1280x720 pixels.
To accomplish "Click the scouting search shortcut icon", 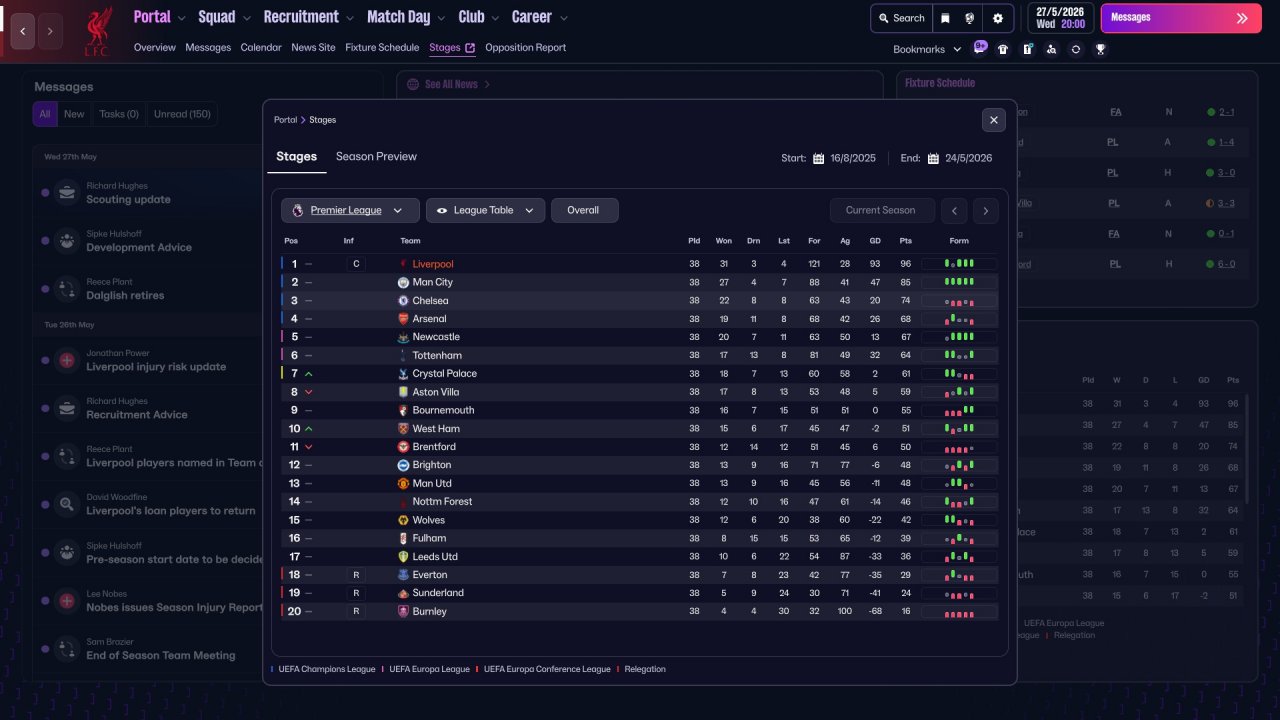I will pyautogui.click(x=1051, y=49).
